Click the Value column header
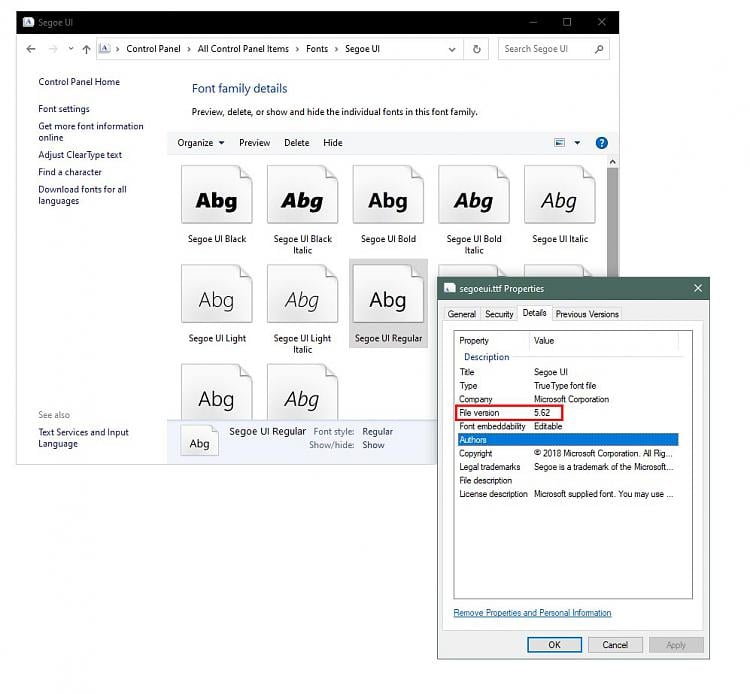This screenshot has height=694, width=750. [x=605, y=341]
